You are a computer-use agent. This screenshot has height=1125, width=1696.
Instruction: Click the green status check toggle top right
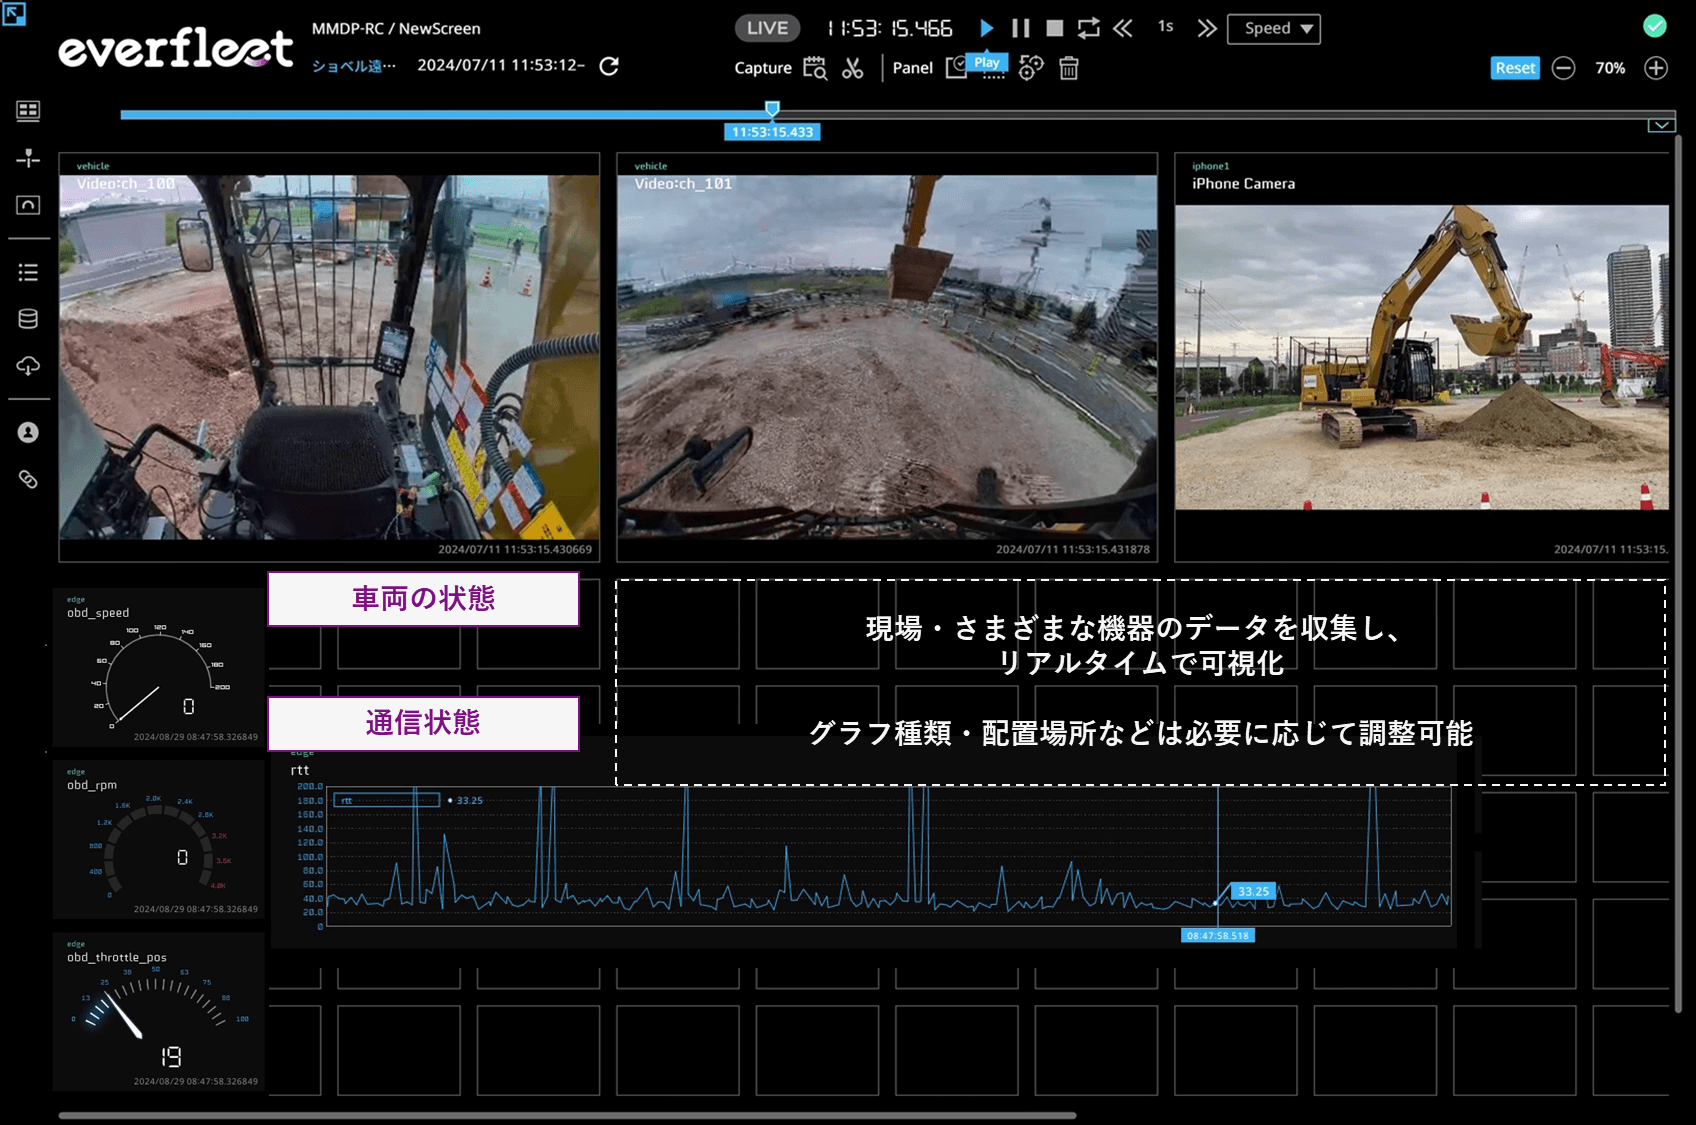coord(1653,28)
